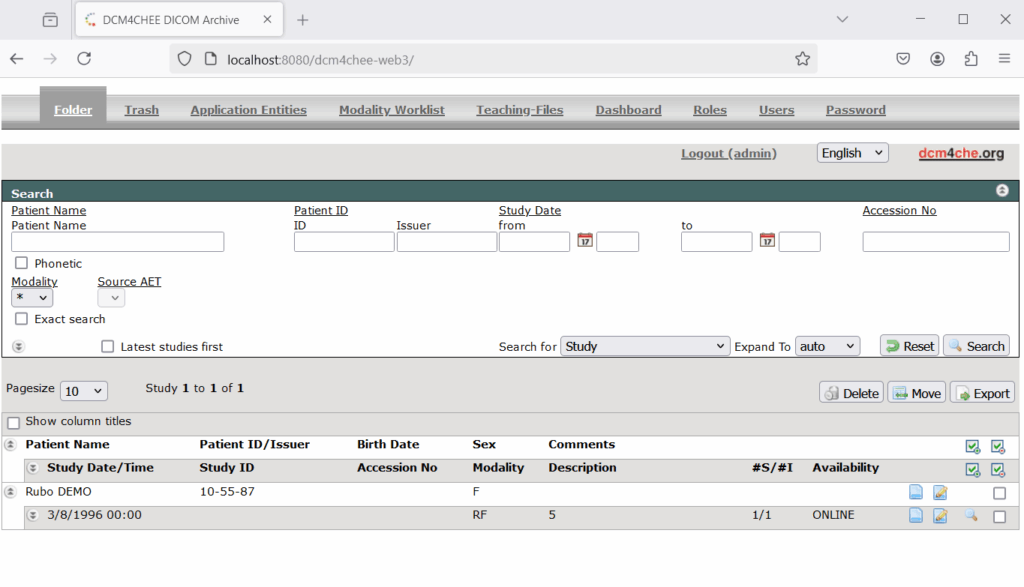
Task: Select the 3/8/1996 study checkbox
Action: pyautogui.click(x=999, y=516)
